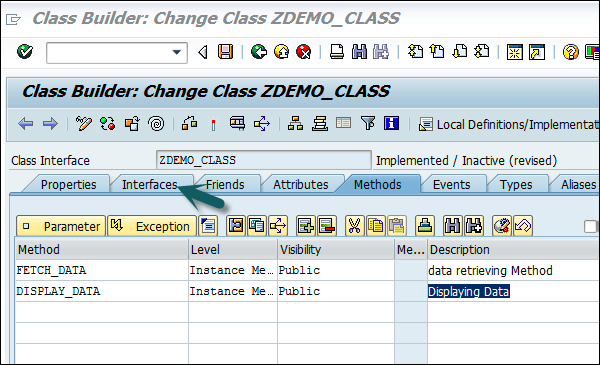This screenshot has width=600, height=365.
Task: Jump to Last Page icon
Action: tap(482, 52)
